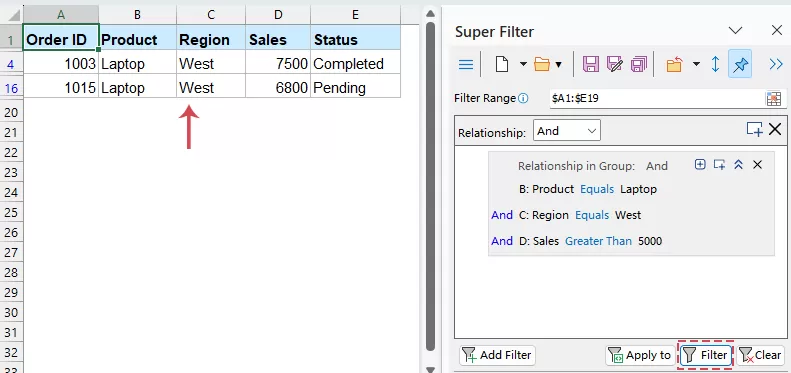Delete all groups with large X icon
This screenshot has width=791, height=373.
[775, 129]
